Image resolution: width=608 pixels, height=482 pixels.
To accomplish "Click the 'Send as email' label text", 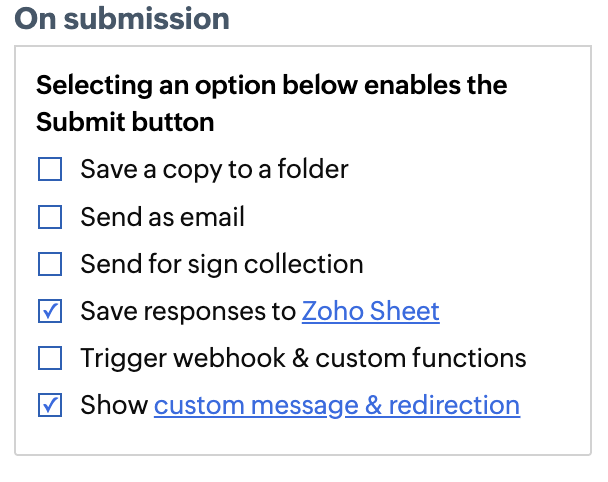I will [162, 217].
